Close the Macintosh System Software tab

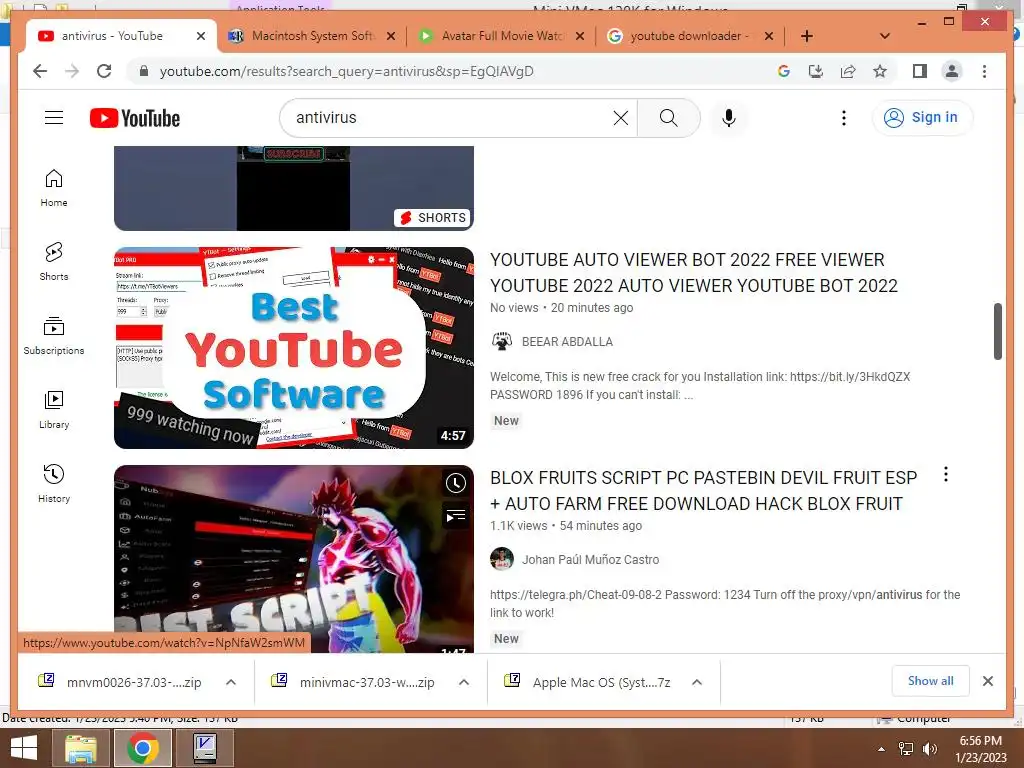coord(391,36)
